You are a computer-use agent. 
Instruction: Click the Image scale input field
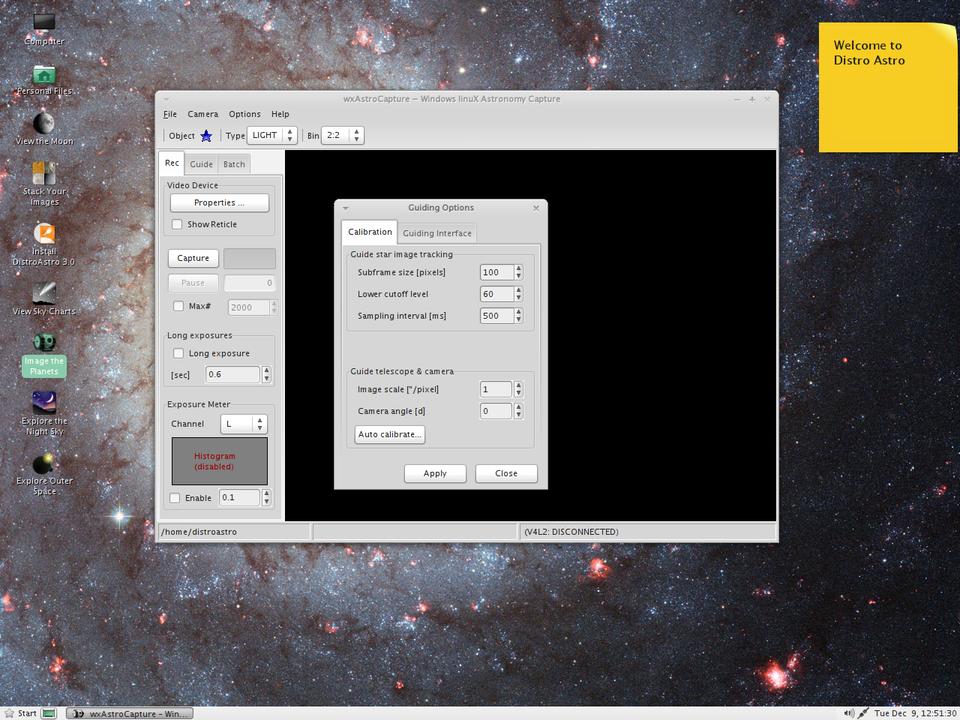click(495, 389)
